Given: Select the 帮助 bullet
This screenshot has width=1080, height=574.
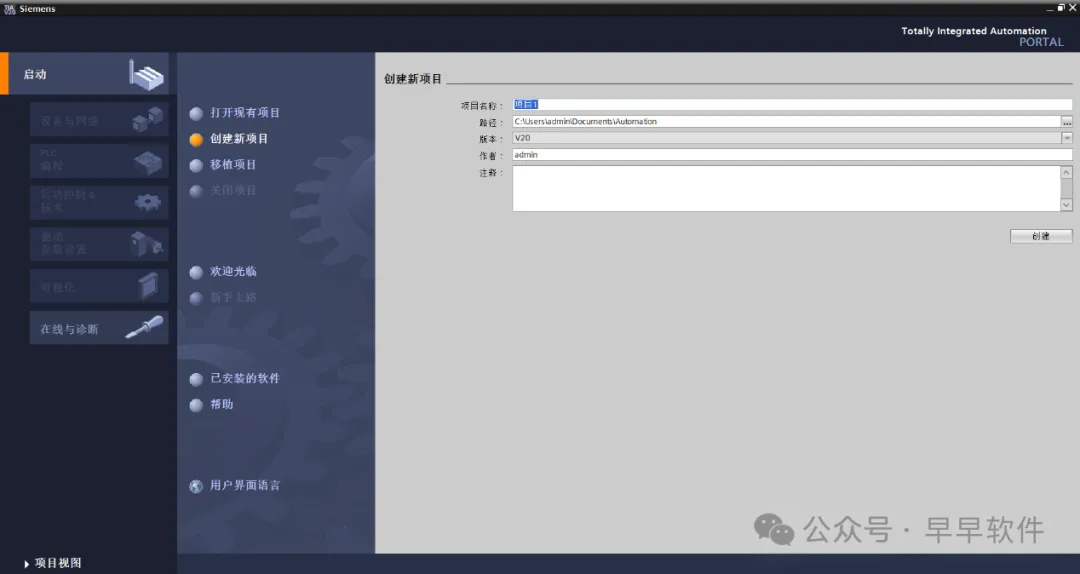Looking at the screenshot, I should 196,405.
